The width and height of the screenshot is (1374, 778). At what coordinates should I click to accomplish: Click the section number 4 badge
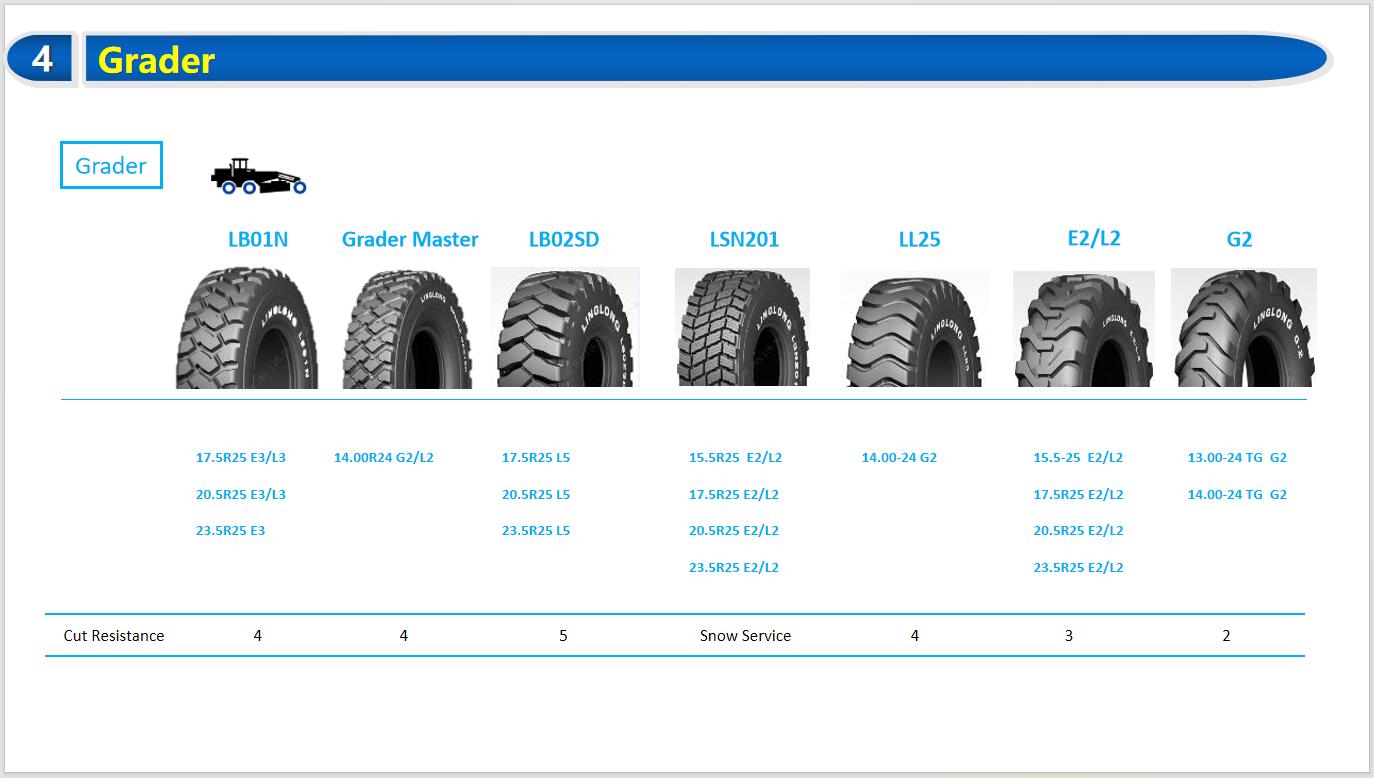coord(42,59)
